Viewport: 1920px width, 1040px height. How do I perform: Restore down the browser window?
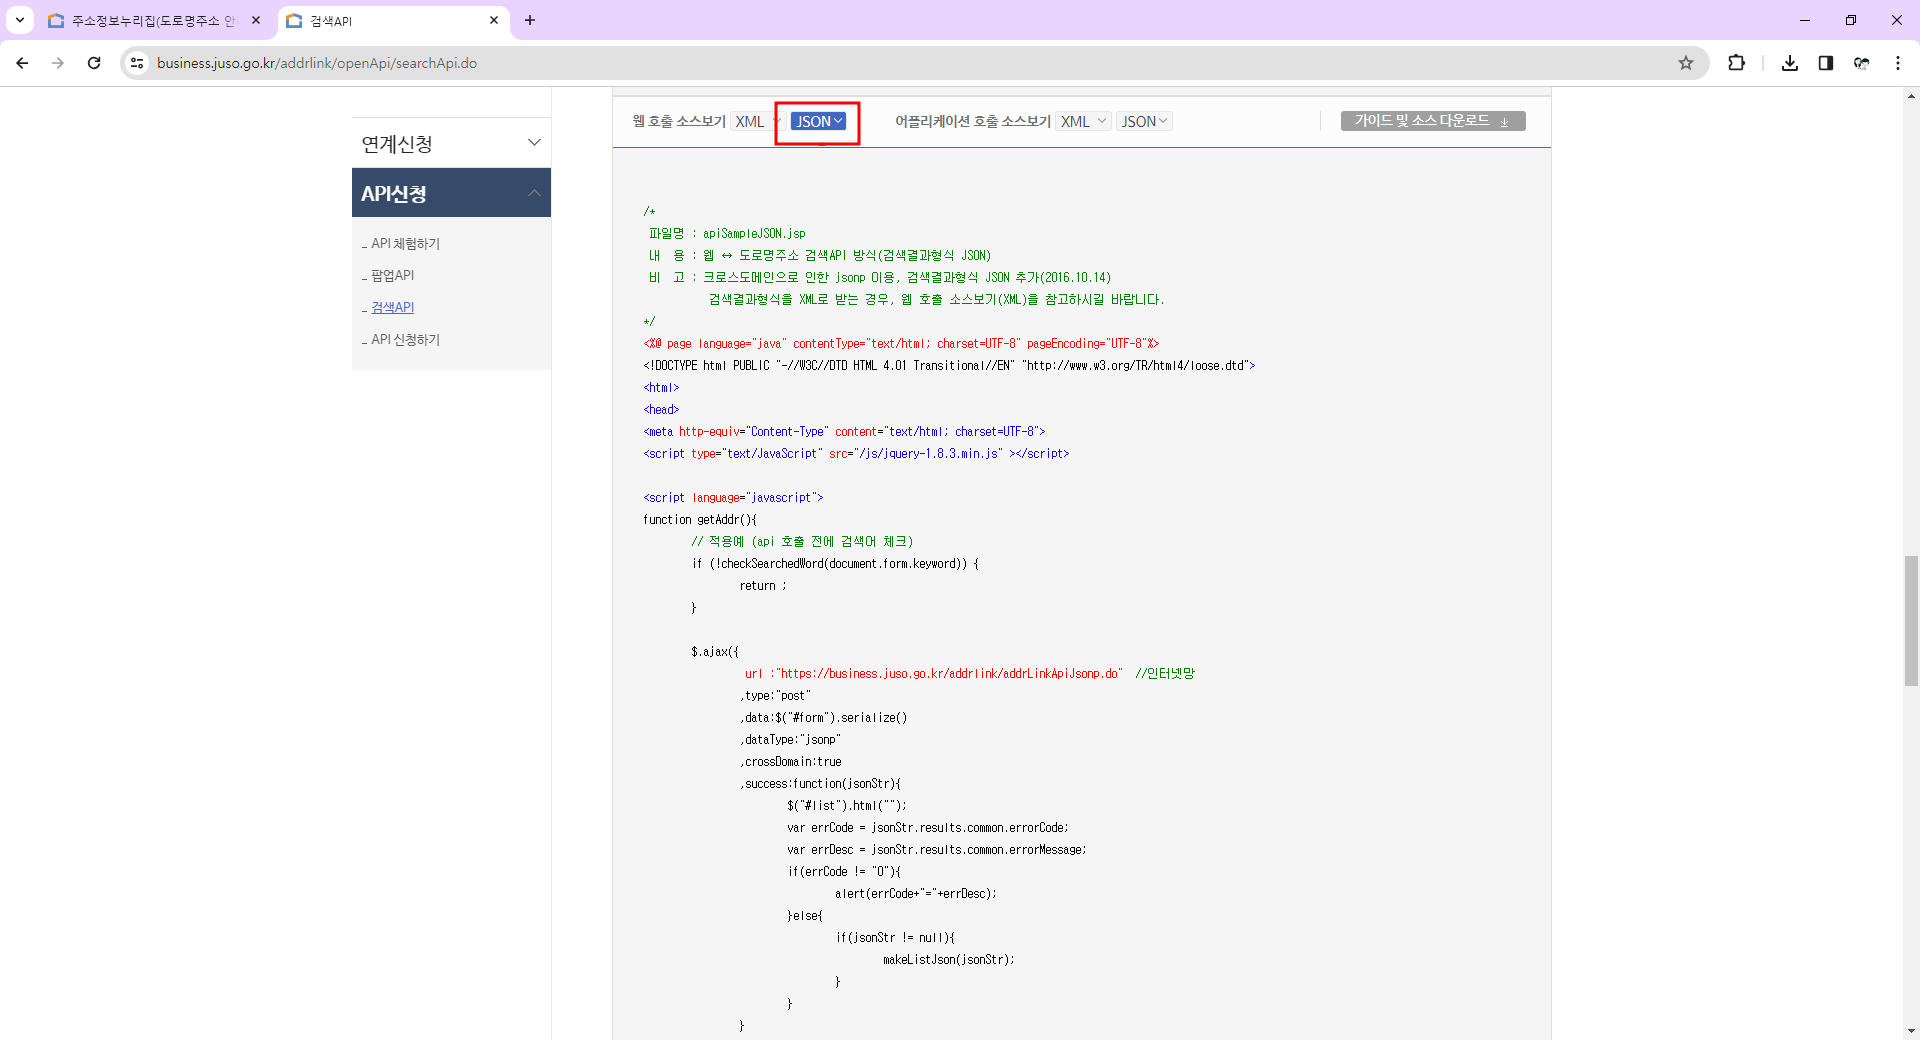(x=1851, y=20)
